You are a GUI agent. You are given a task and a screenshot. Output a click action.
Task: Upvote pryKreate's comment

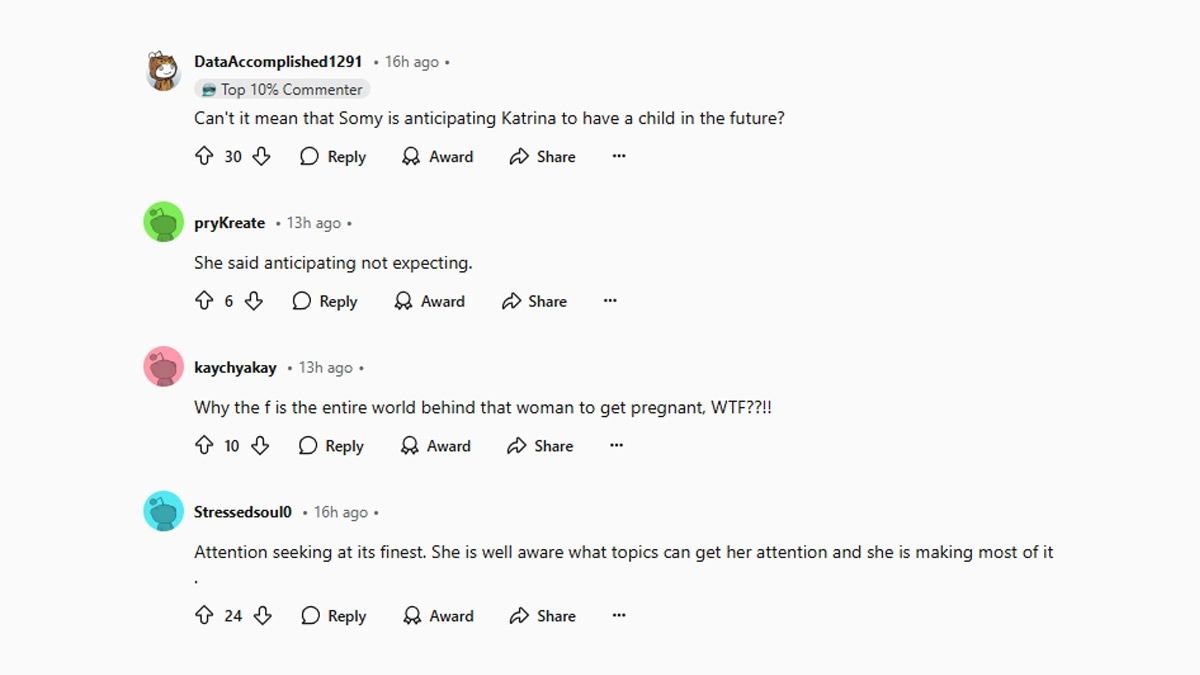click(x=204, y=301)
